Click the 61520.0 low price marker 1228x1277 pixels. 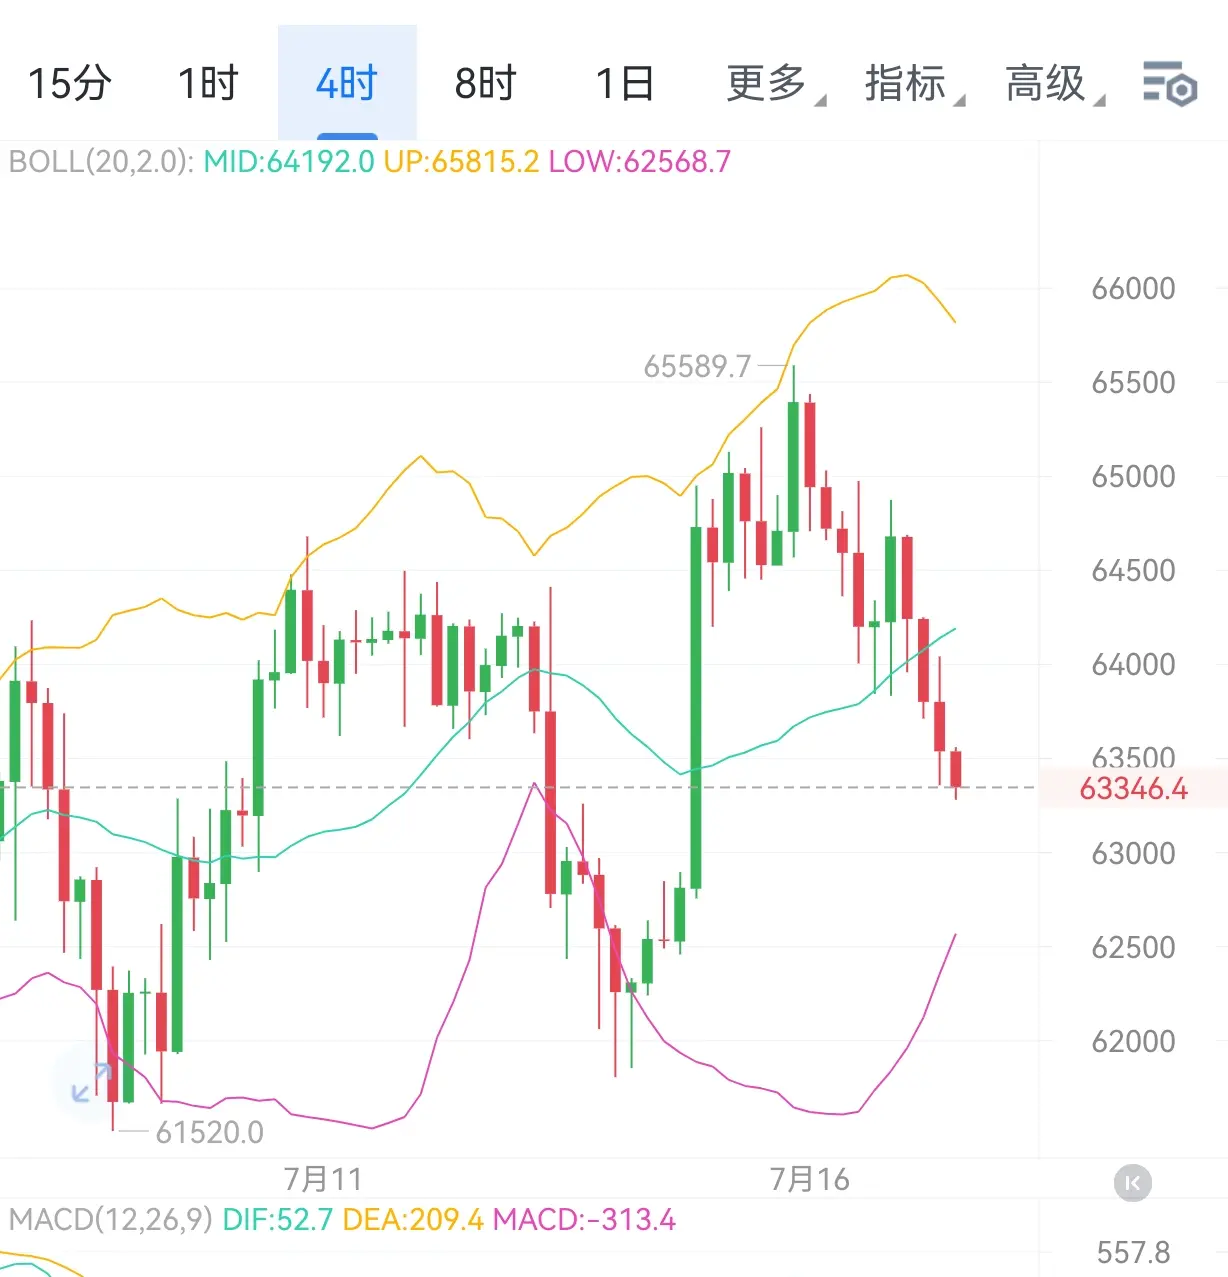pyautogui.click(x=210, y=1132)
